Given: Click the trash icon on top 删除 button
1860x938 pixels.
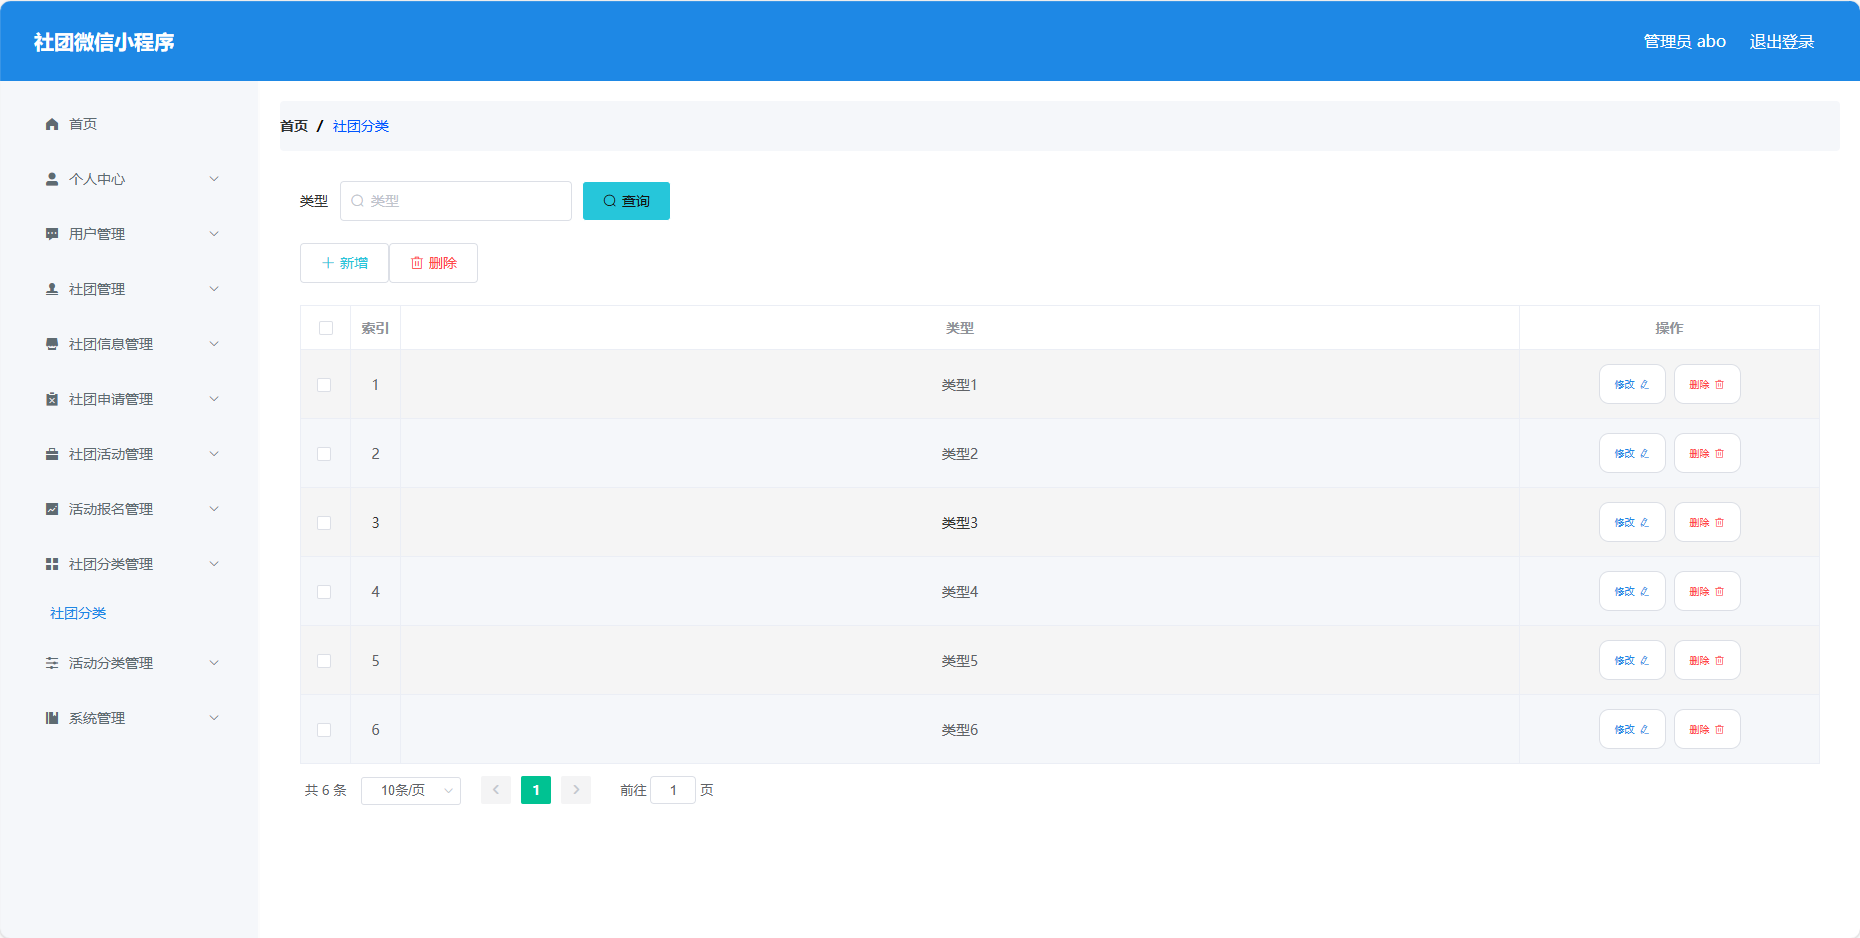Looking at the screenshot, I should 417,263.
